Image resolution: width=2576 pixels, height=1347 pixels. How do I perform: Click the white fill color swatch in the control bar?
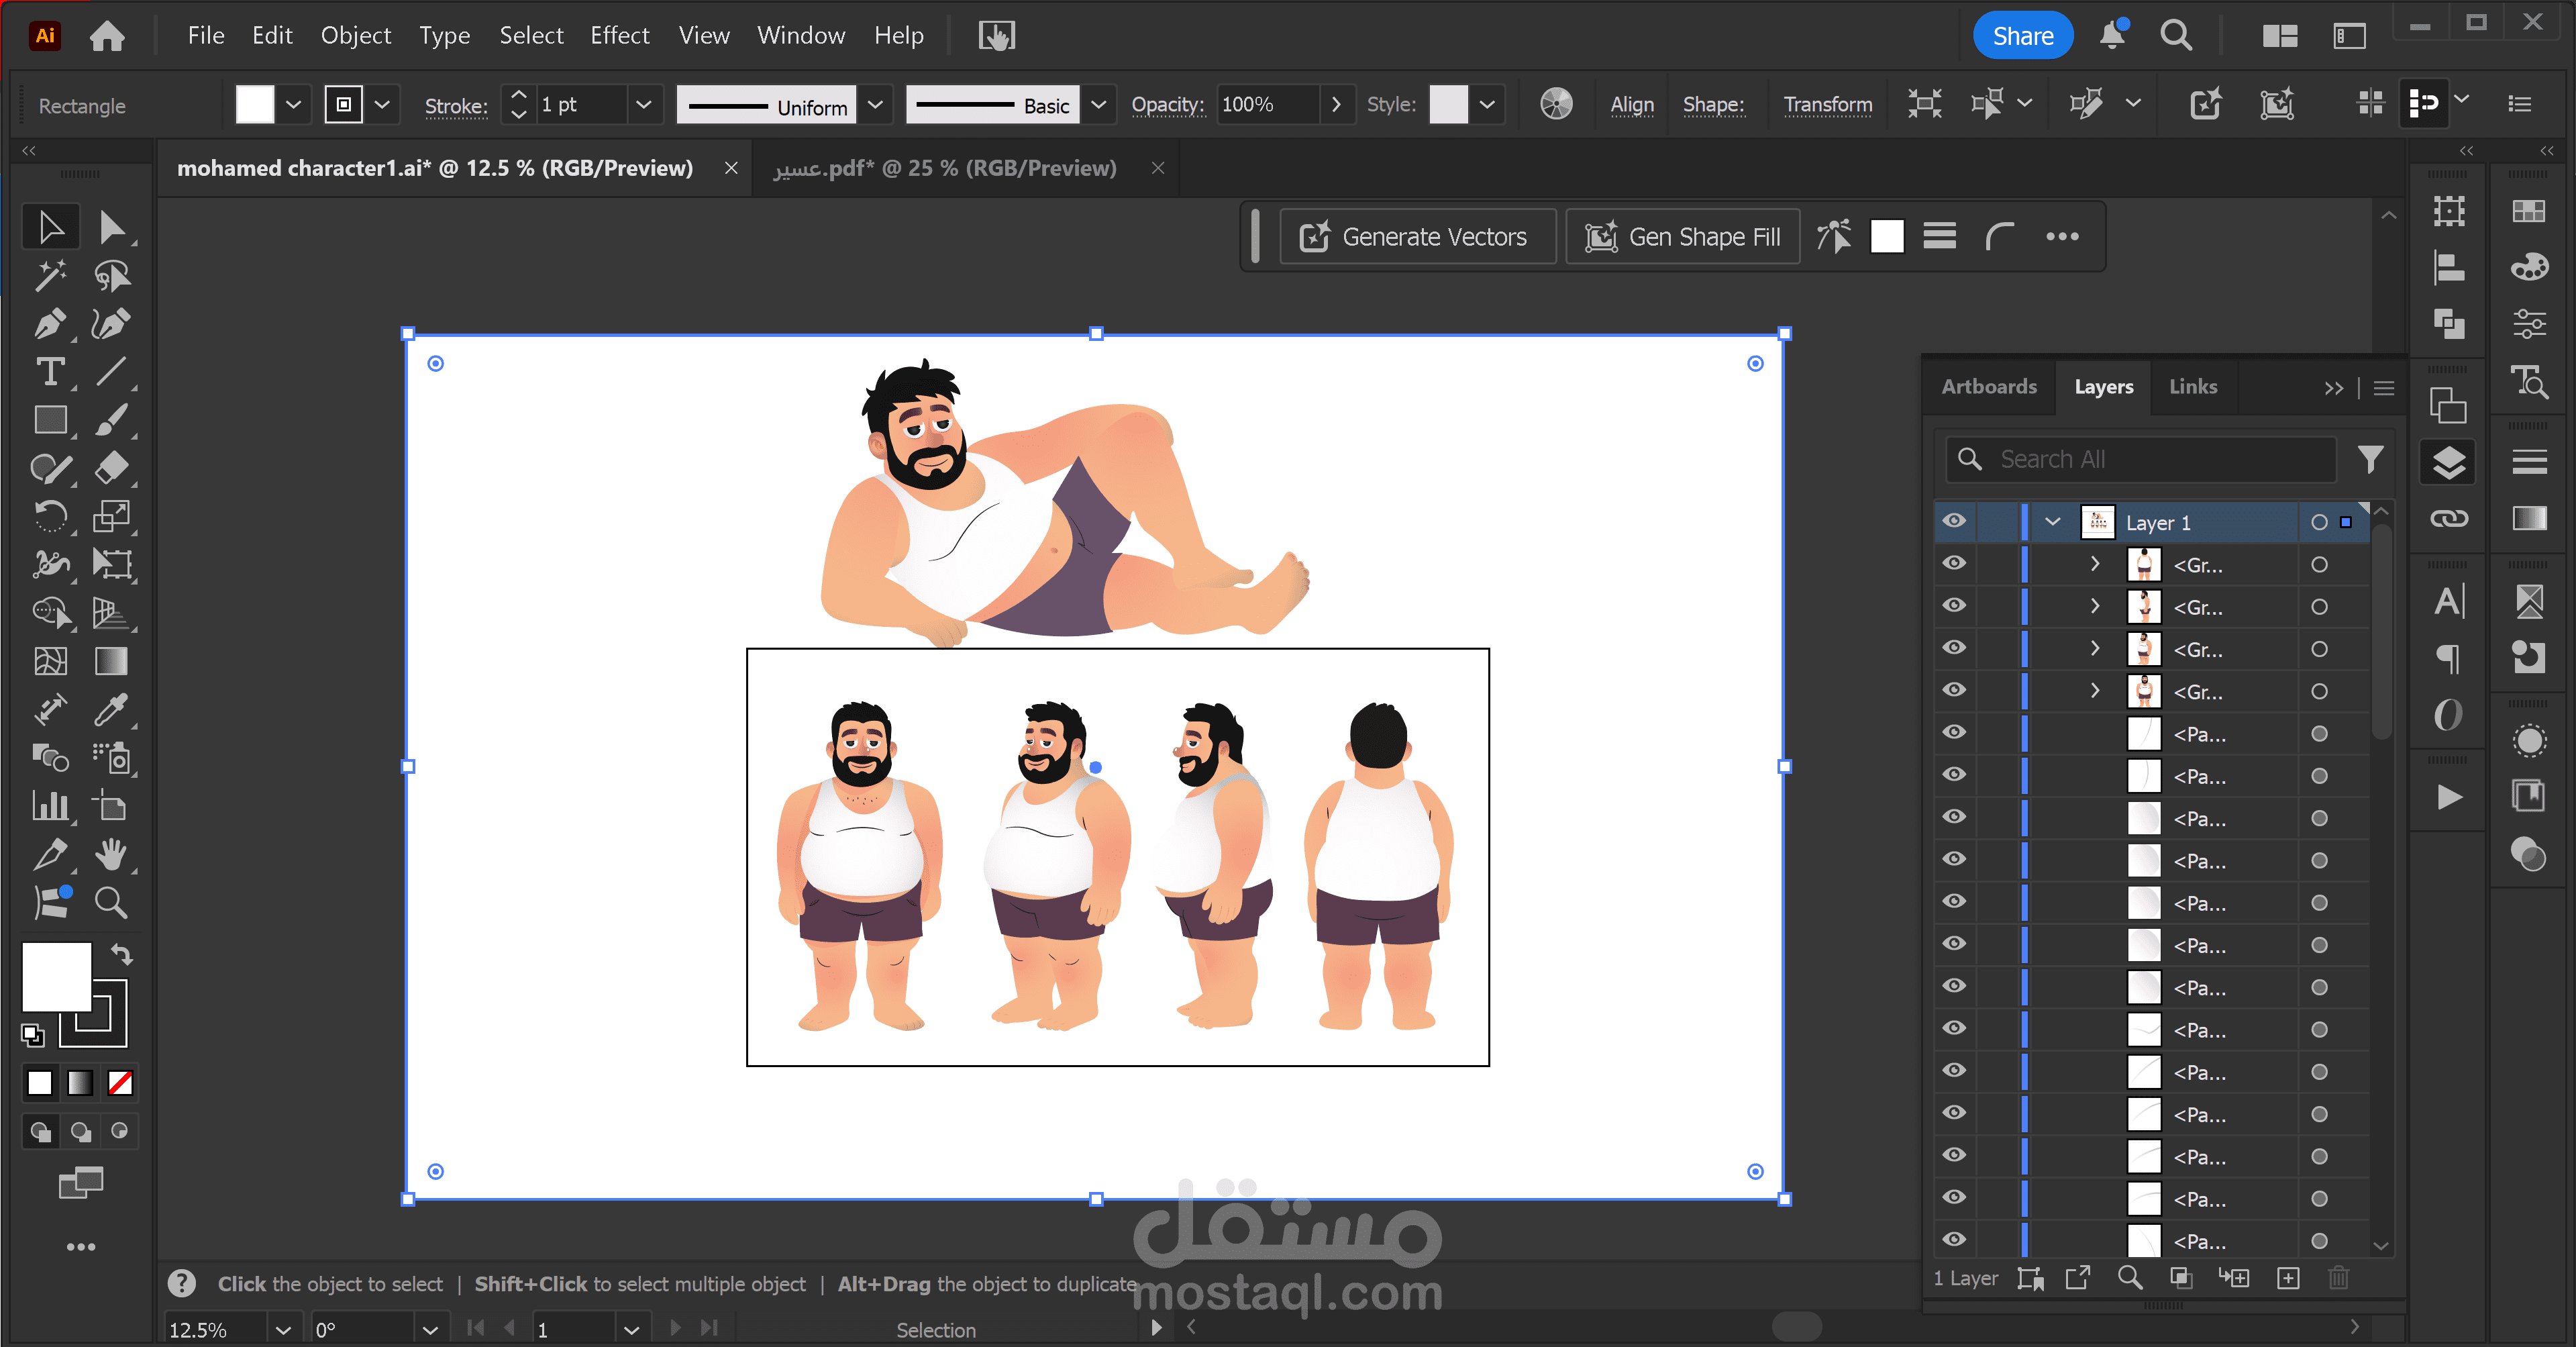coord(254,105)
